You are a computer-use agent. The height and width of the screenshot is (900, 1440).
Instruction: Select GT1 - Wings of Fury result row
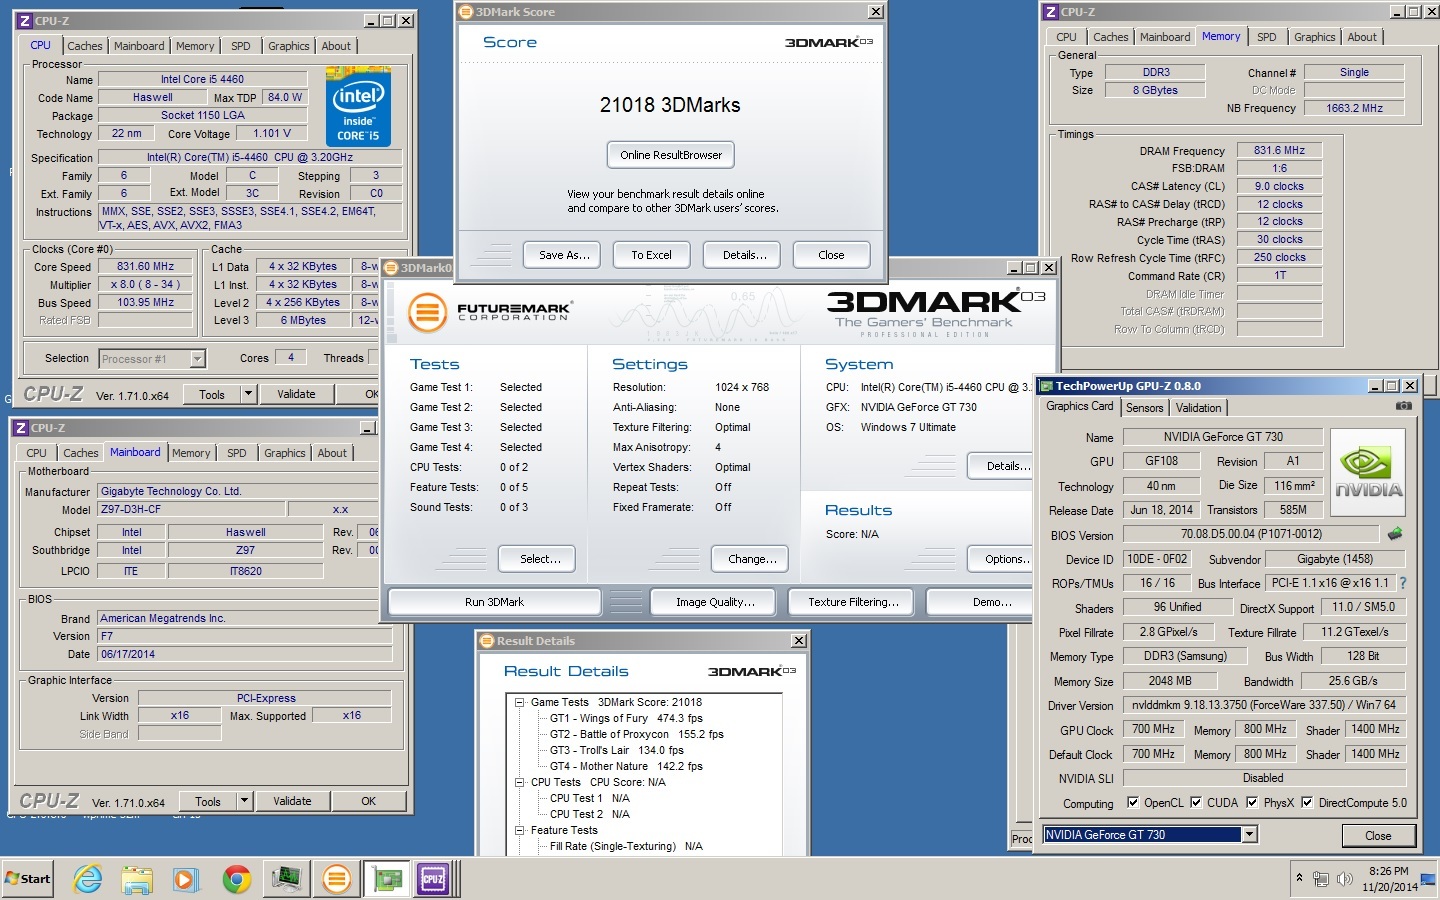(x=626, y=718)
